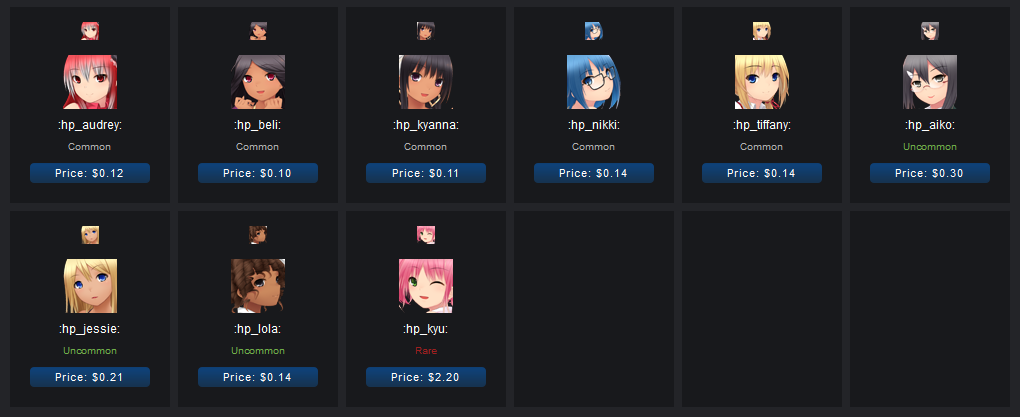The width and height of the screenshot is (1020, 417).
Task: Click the Price: $2.20 button for hp_kyu
Action: coord(426,377)
